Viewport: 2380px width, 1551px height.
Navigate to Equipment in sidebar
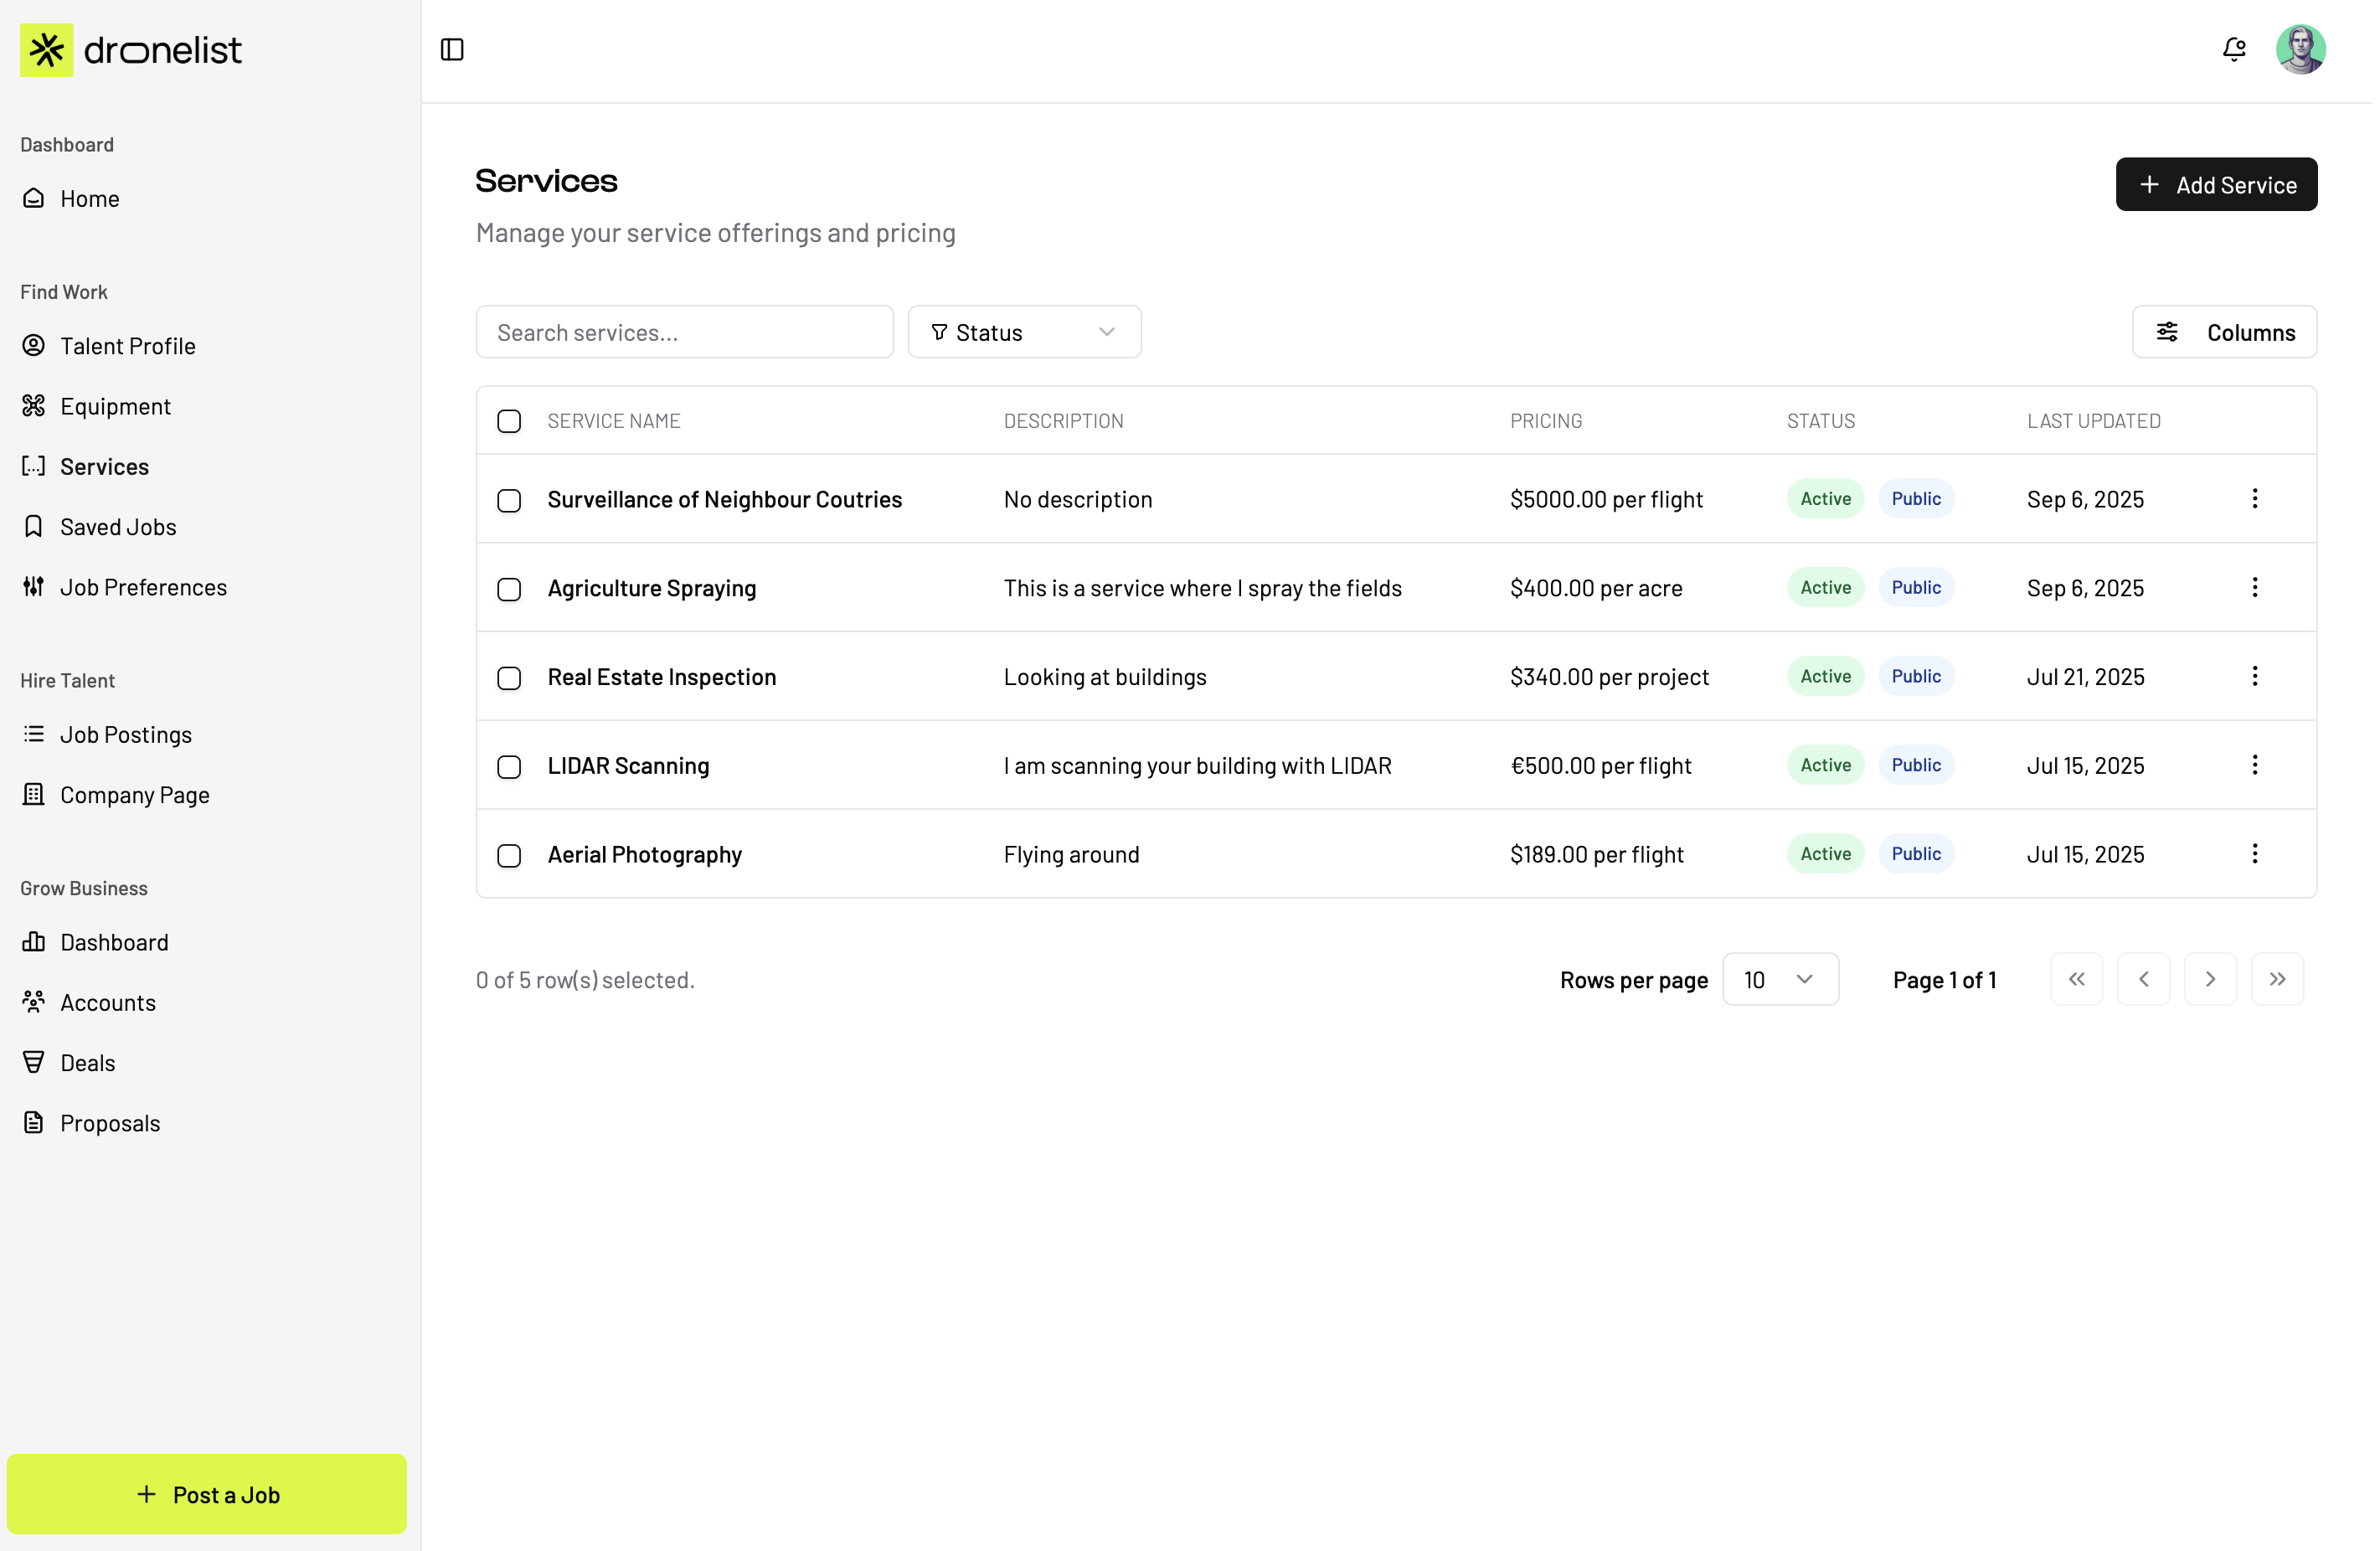point(115,406)
